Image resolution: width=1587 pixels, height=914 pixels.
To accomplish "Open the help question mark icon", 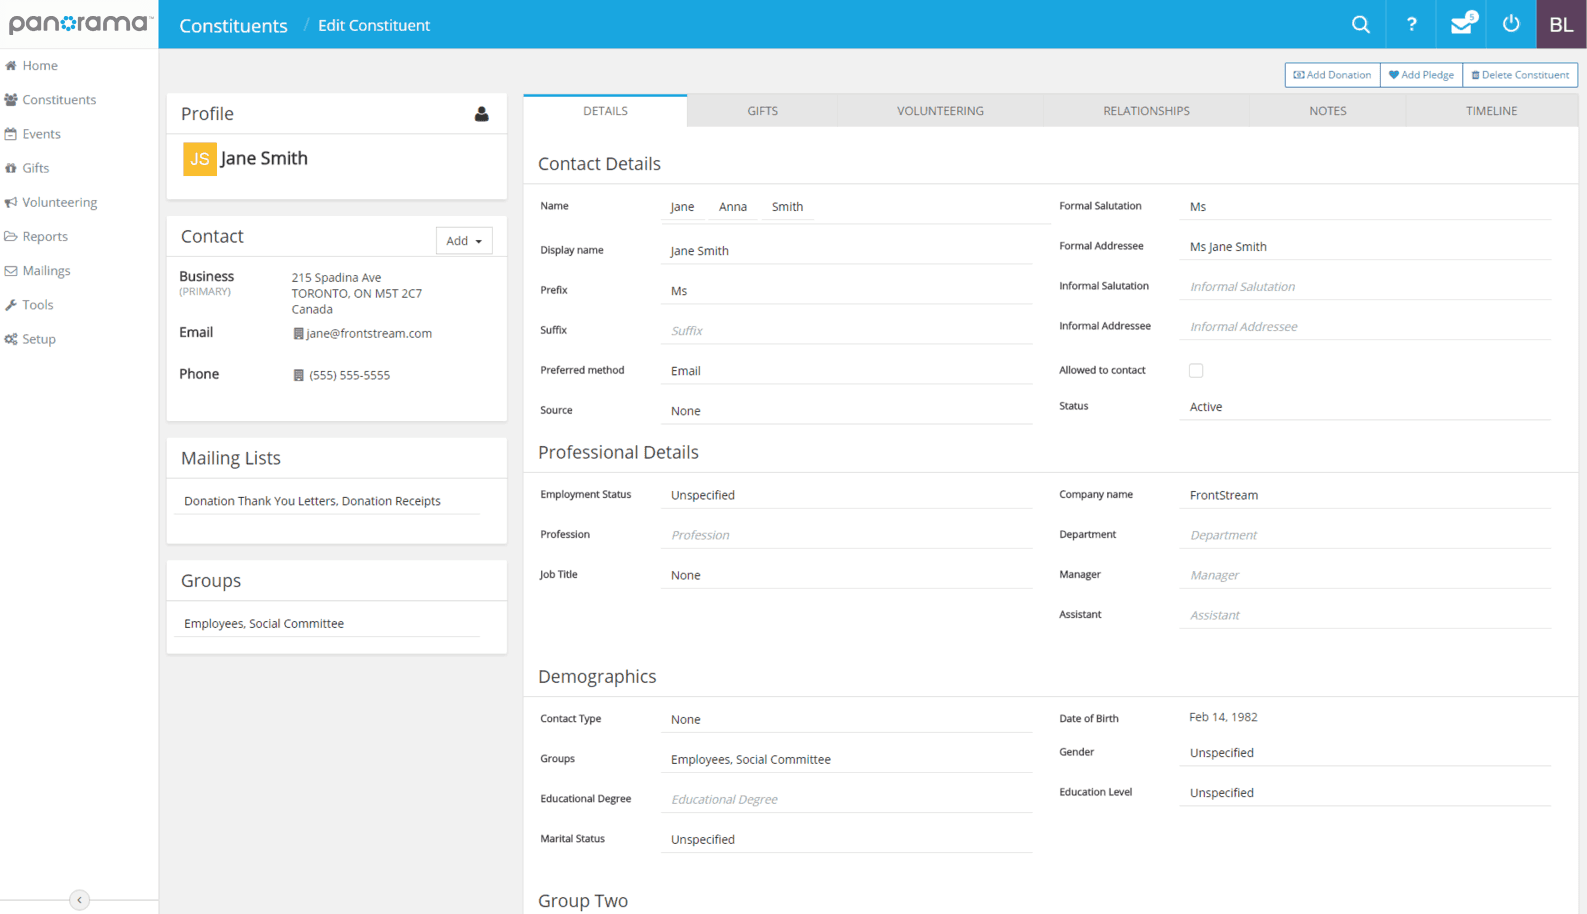I will click(1411, 25).
